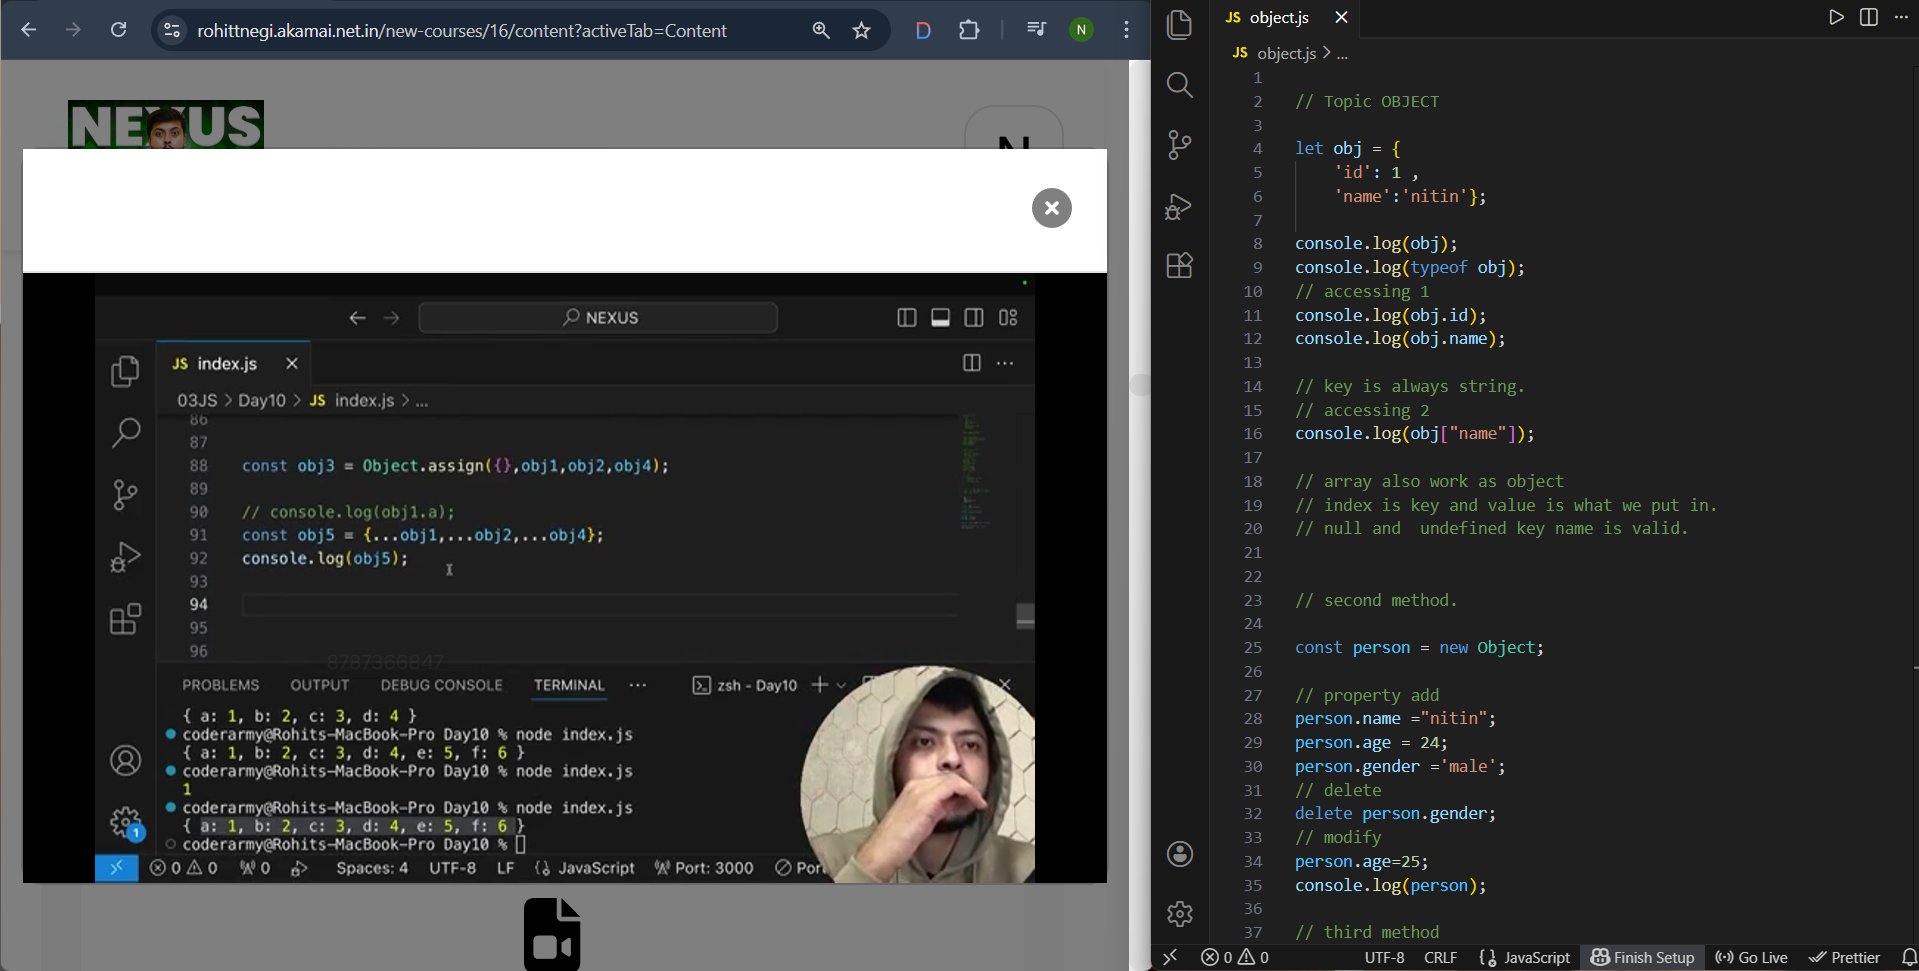This screenshot has height=971, width=1919.
Task: Click the browser address bar URL
Action: pyautogui.click(x=461, y=30)
